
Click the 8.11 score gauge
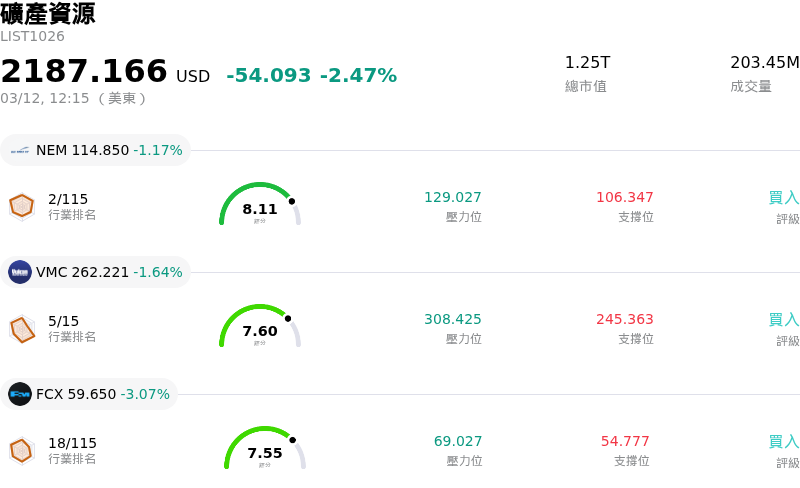[x=260, y=205]
